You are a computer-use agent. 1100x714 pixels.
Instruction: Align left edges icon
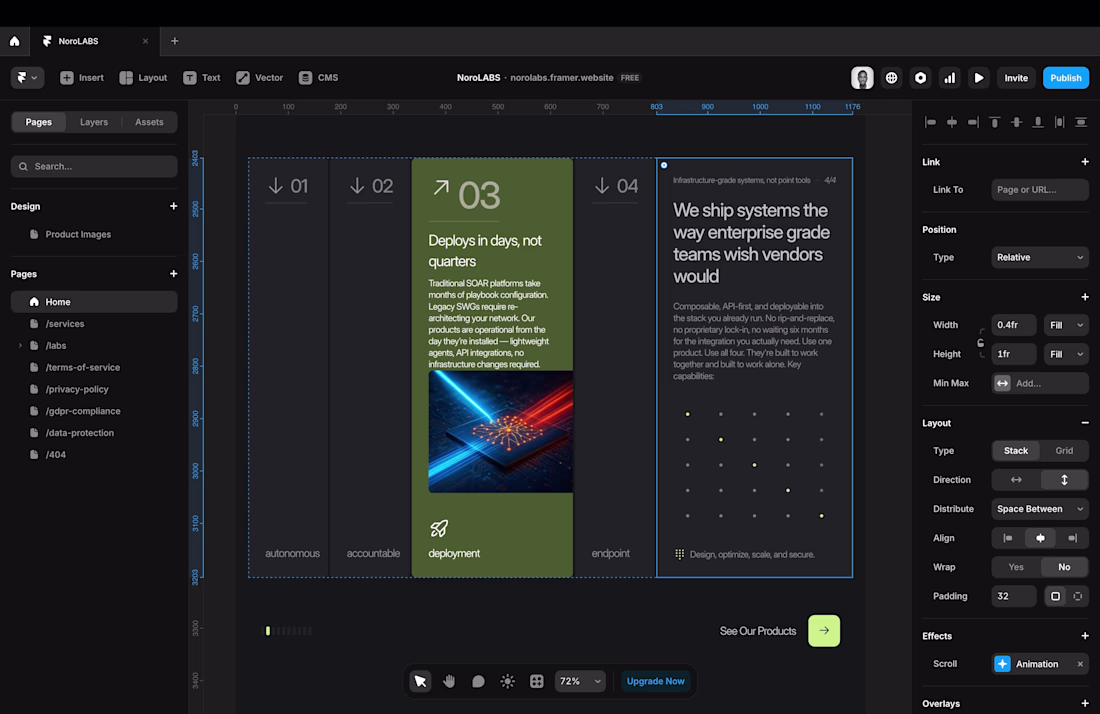pyautogui.click(x=930, y=122)
